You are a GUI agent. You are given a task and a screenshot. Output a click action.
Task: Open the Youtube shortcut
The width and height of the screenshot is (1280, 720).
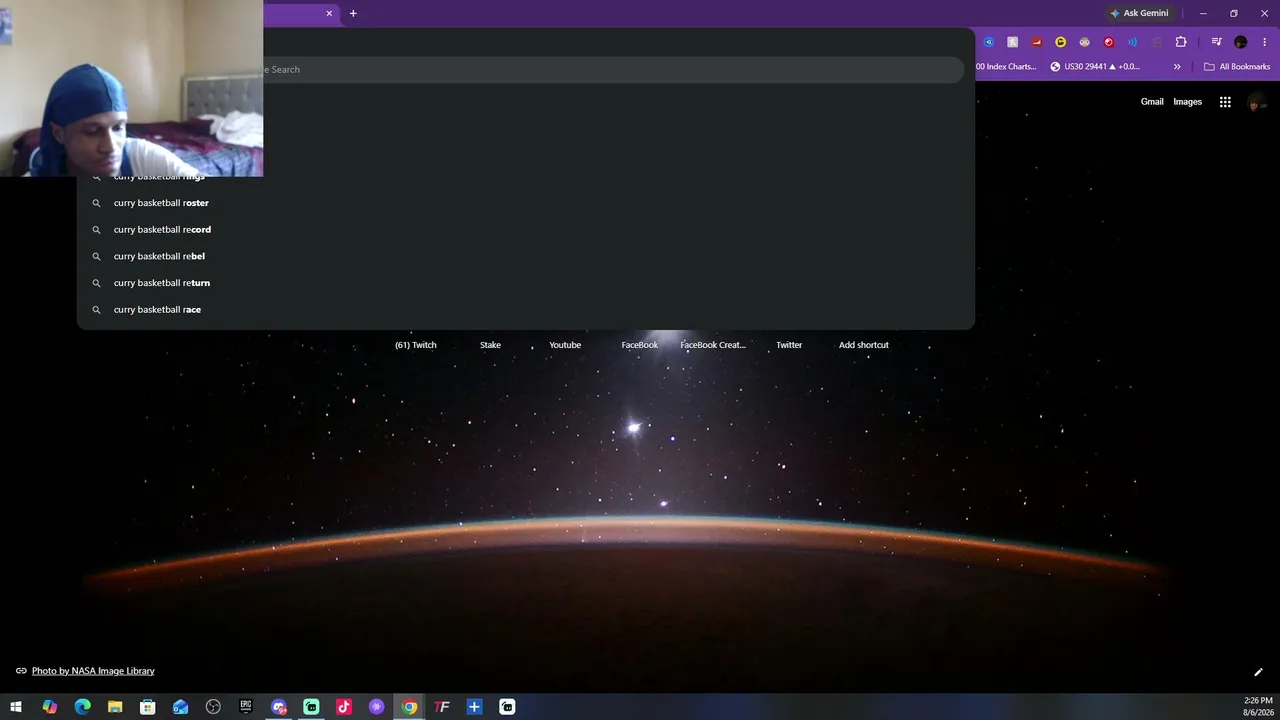click(565, 345)
